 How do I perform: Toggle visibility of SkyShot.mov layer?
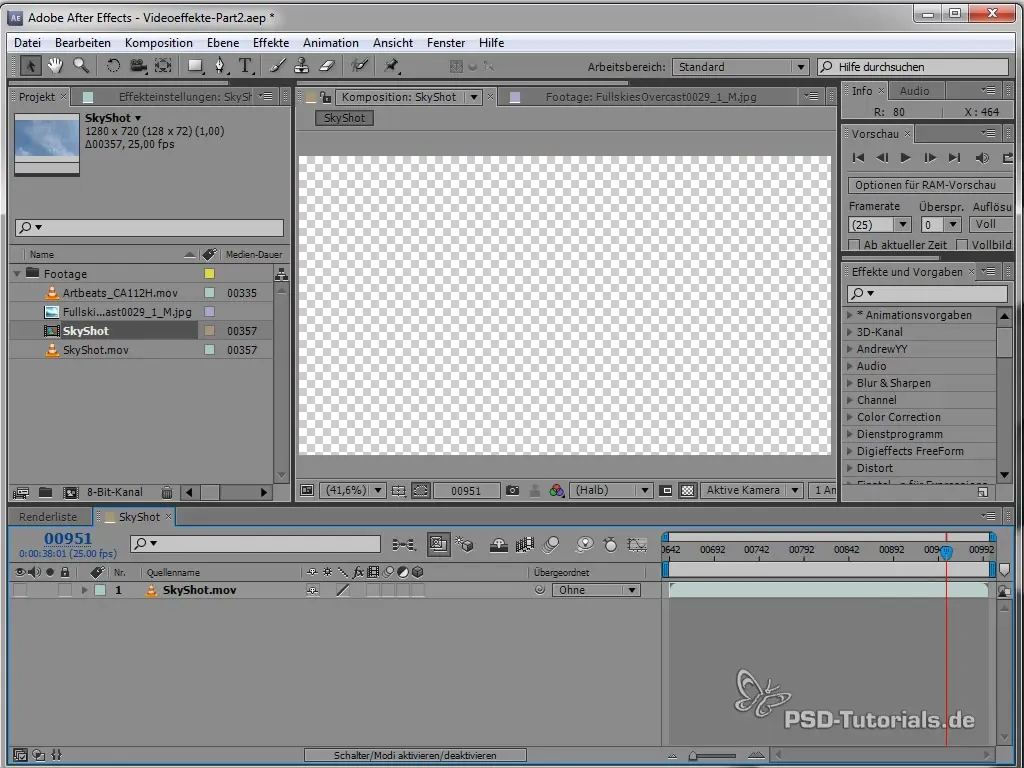point(20,590)
